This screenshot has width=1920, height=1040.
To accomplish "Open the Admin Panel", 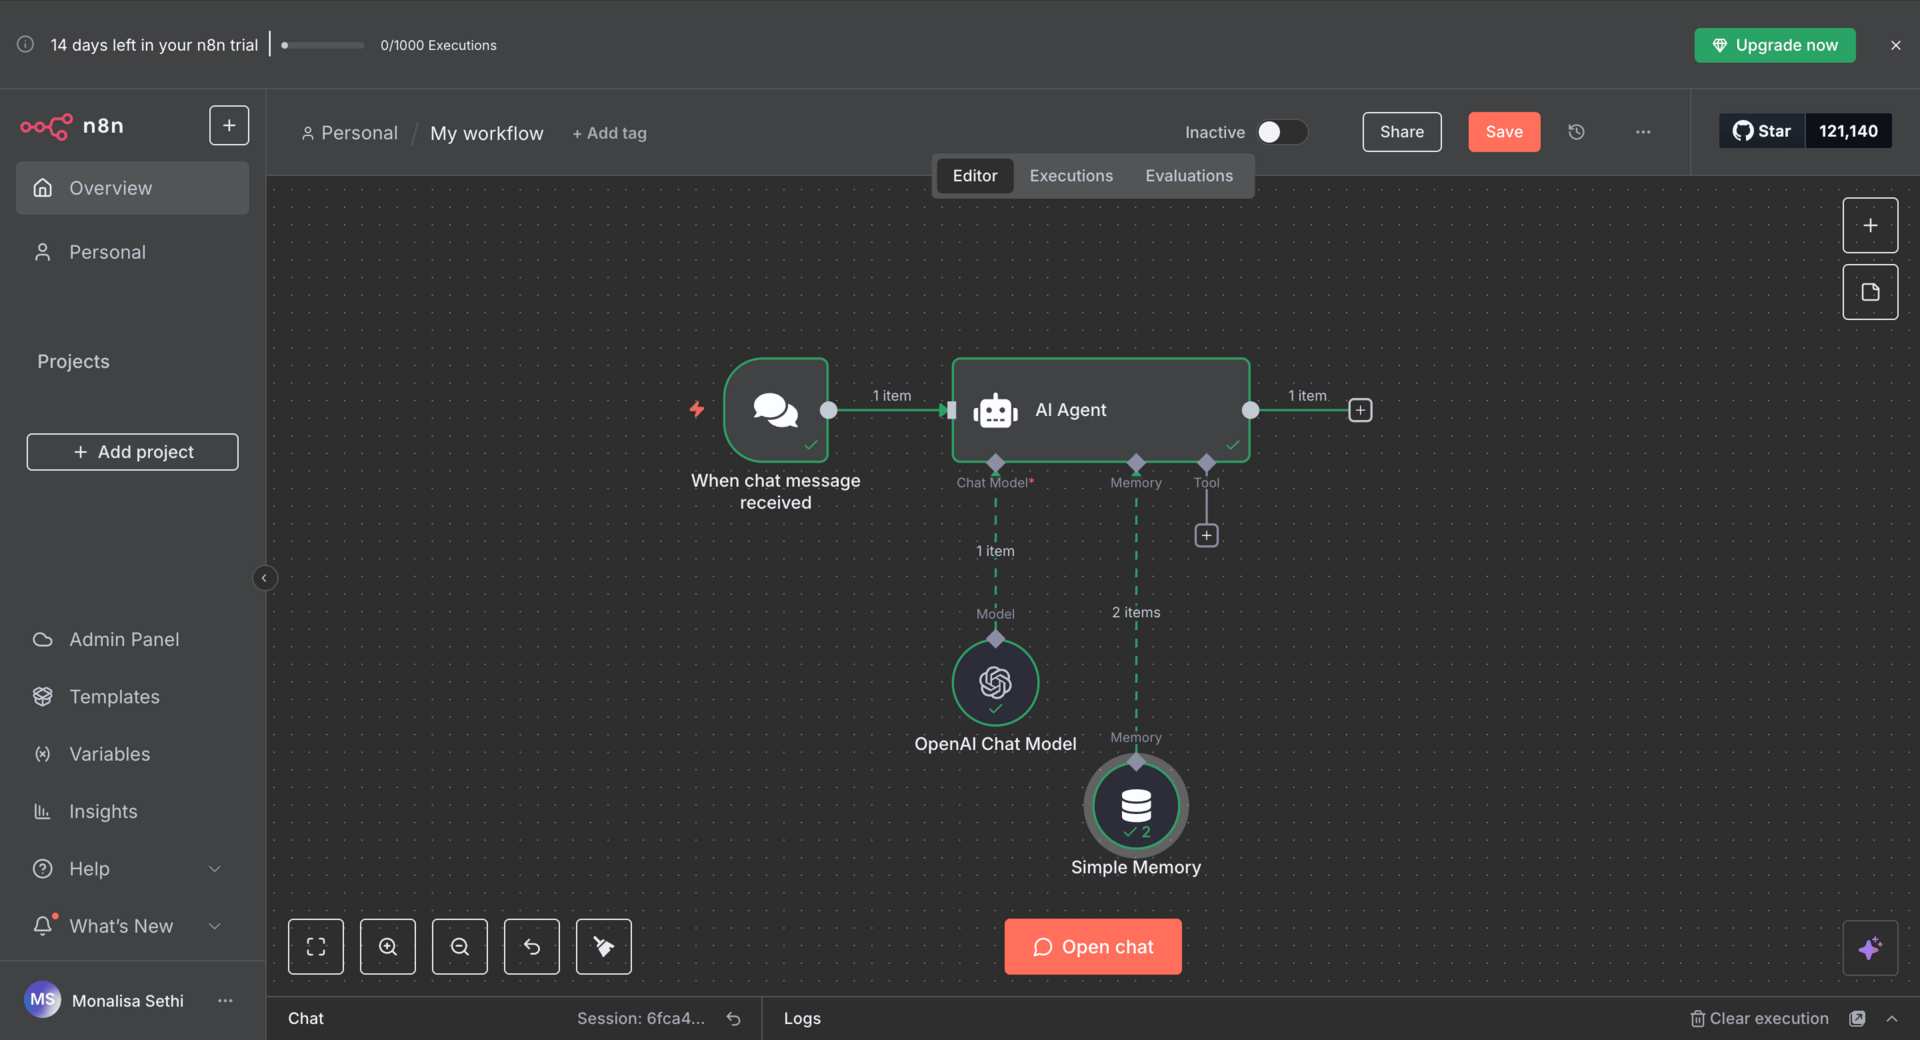I will tap(132, 639).
